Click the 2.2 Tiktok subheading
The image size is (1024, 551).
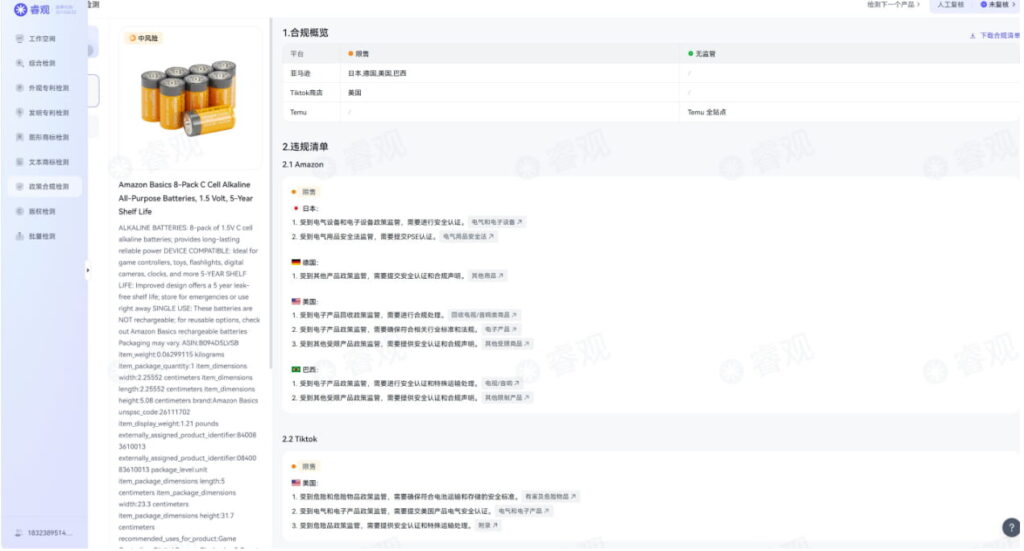(300, 439)
